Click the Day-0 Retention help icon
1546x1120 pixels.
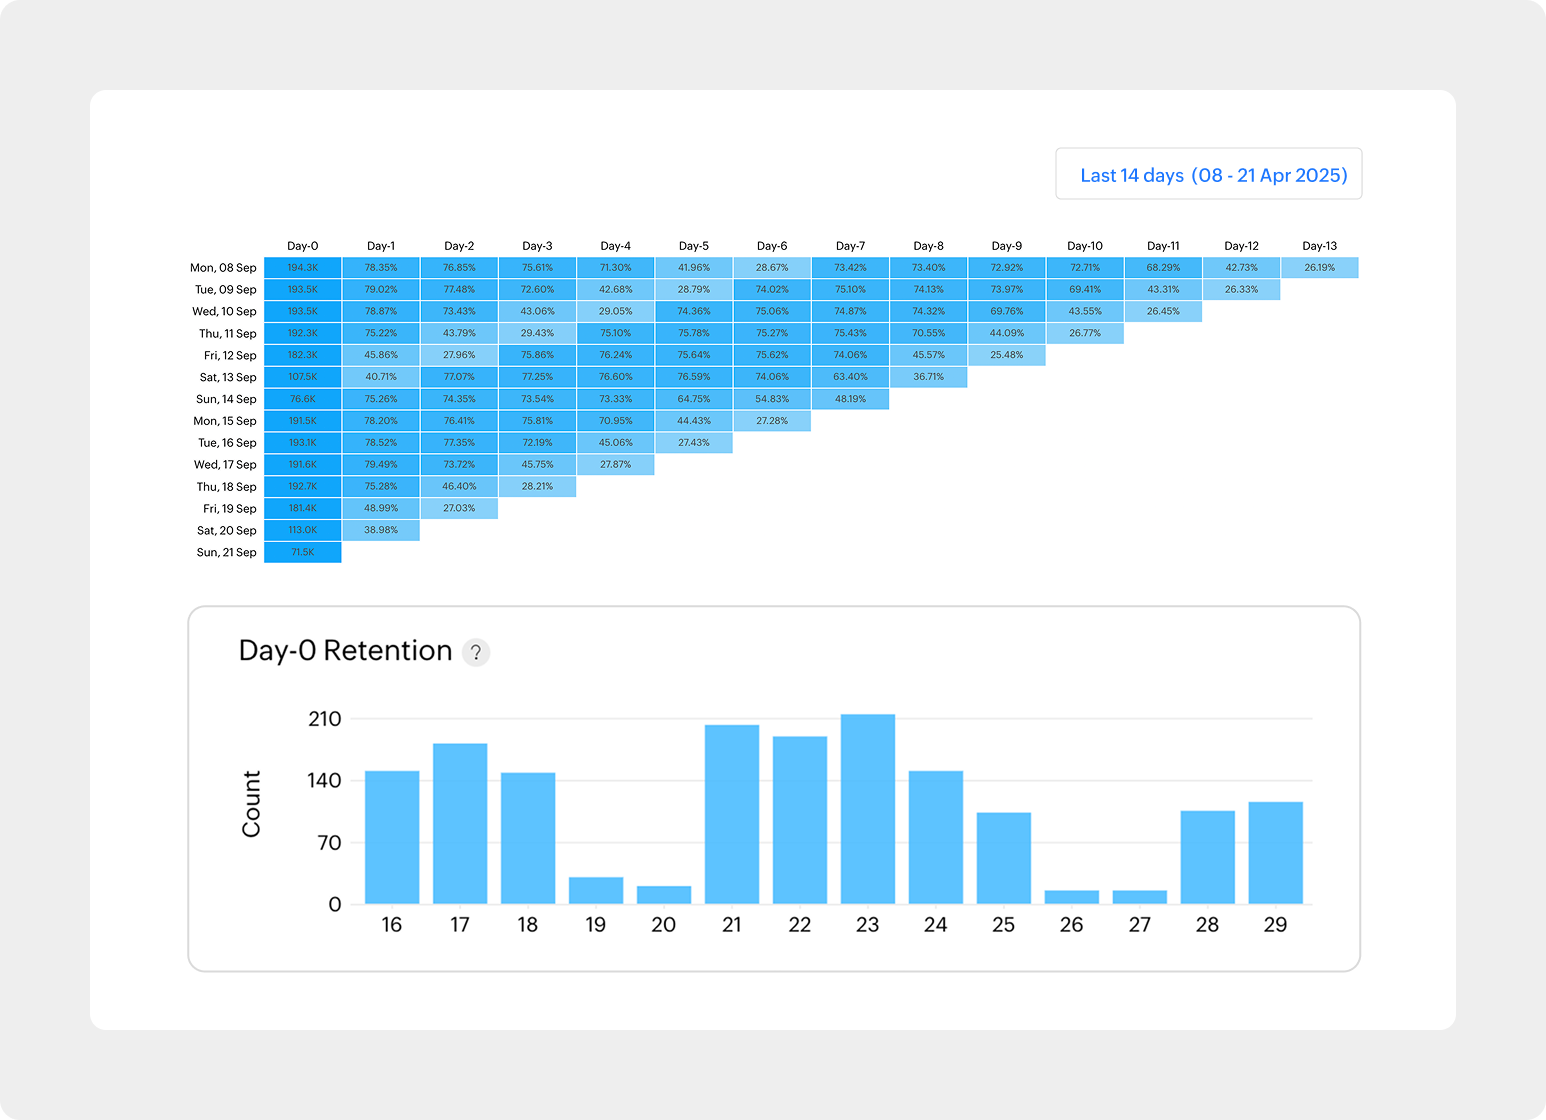(476, 652)
